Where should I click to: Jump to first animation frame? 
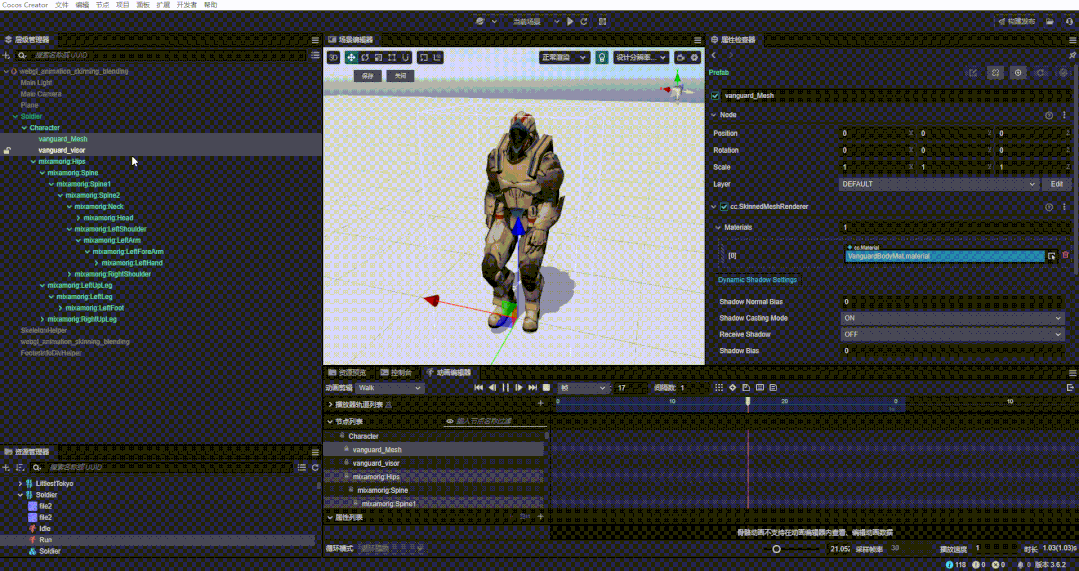(479, 388)
